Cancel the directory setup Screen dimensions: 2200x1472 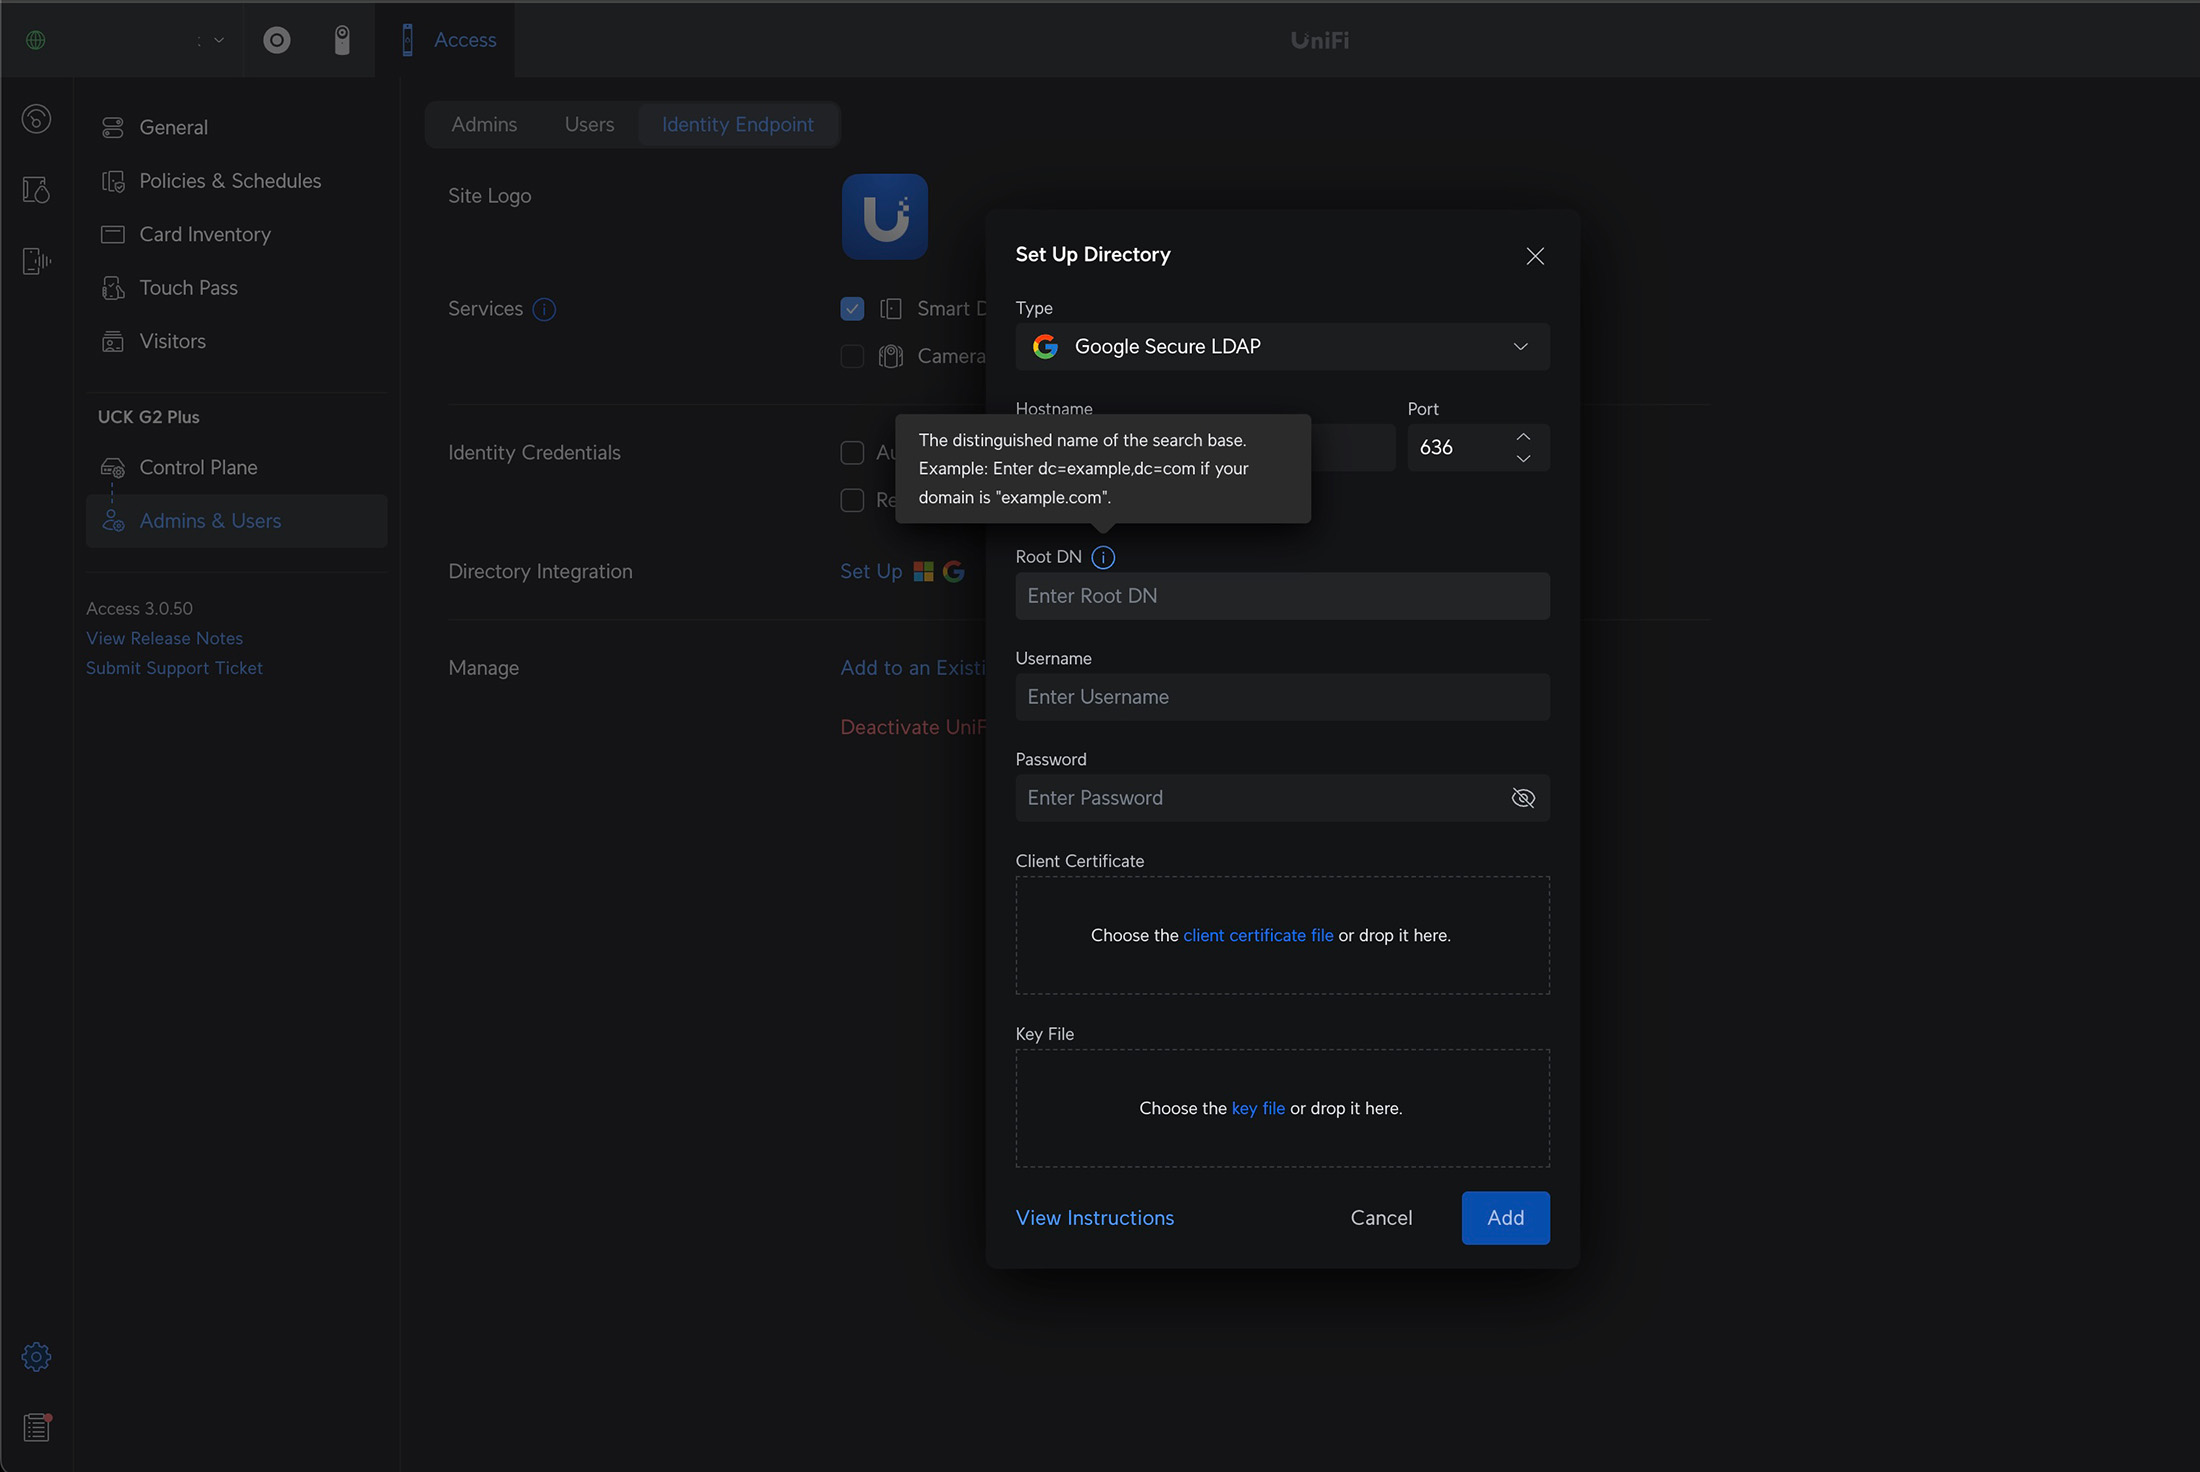[1381, 1218]
